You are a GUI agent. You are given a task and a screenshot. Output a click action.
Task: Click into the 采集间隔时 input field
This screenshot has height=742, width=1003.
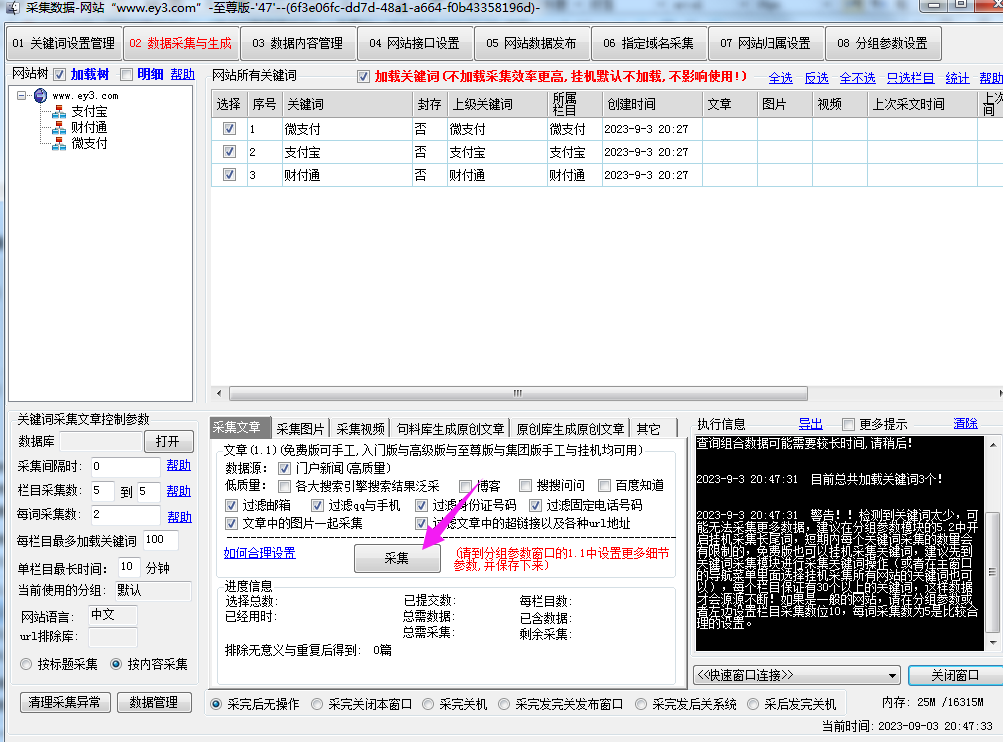[125, 466]
